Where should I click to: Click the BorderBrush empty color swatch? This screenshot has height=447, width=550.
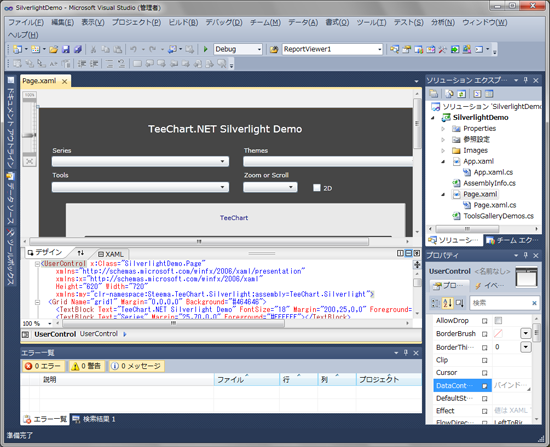pos(498,333)
